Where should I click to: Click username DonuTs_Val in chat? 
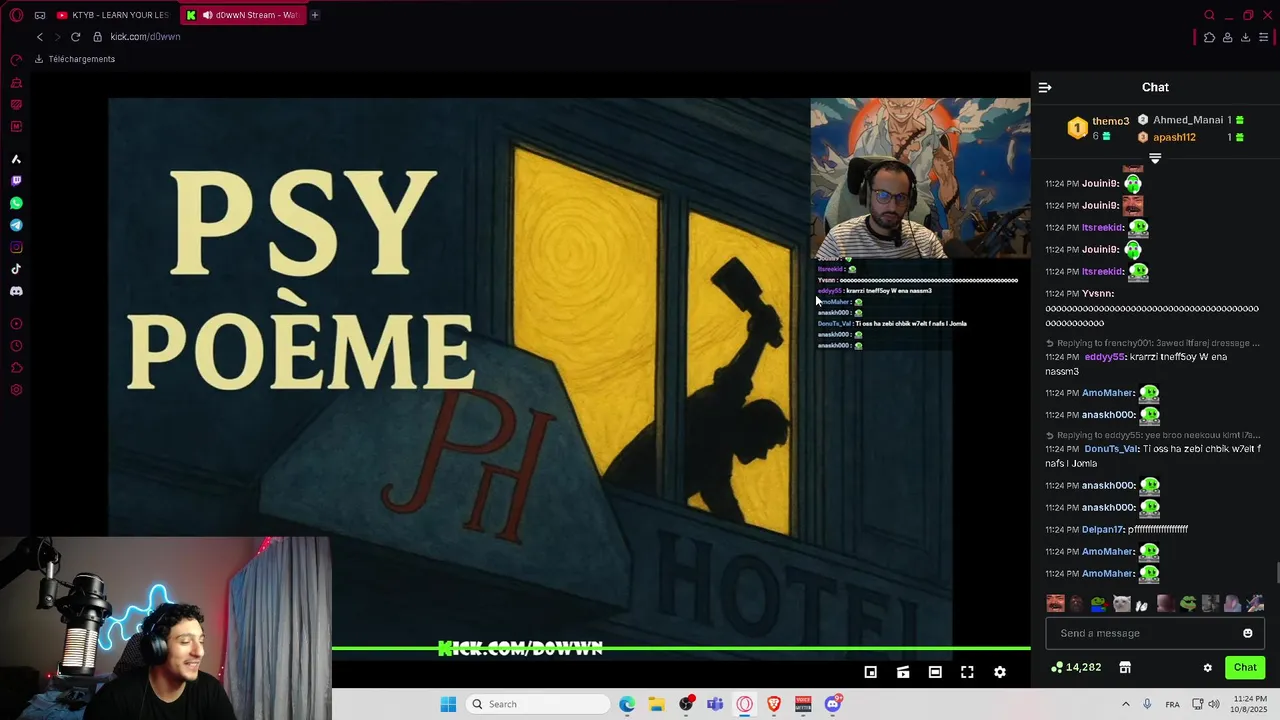click(x=1111, y=449)
